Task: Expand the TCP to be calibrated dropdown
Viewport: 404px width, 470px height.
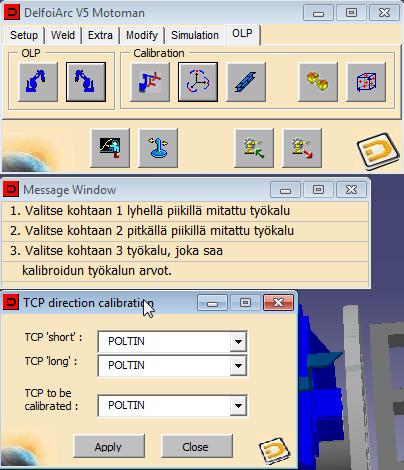Action: pyautogui.click(x=238, y=406)
